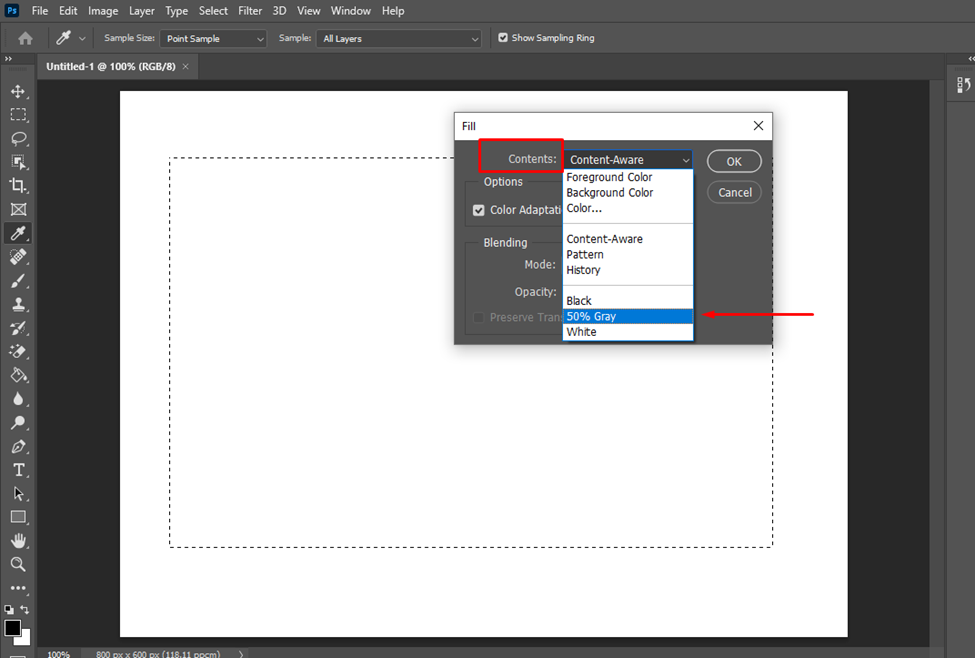Open the eyedropper tool preset picker arrow
Image resolution: width=975 pixels, height=658 pixels.
click(82, 39)
